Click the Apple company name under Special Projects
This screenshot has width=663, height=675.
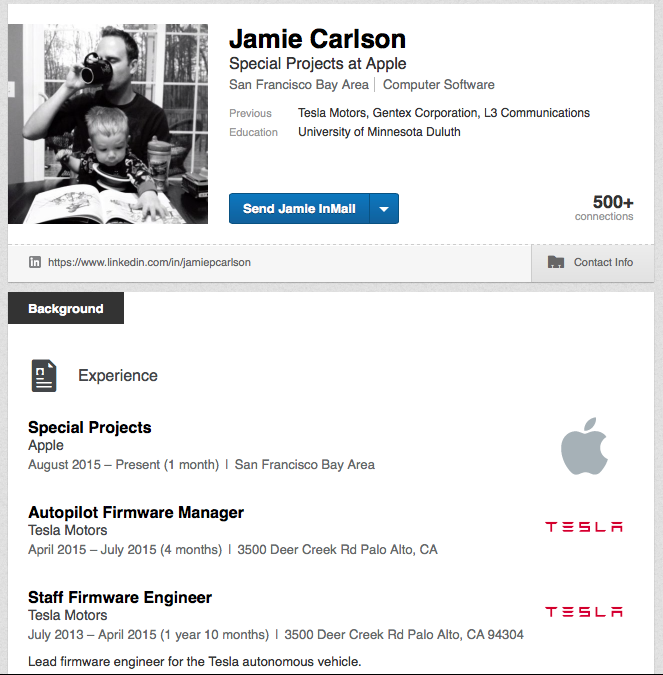tap(46, 445)
